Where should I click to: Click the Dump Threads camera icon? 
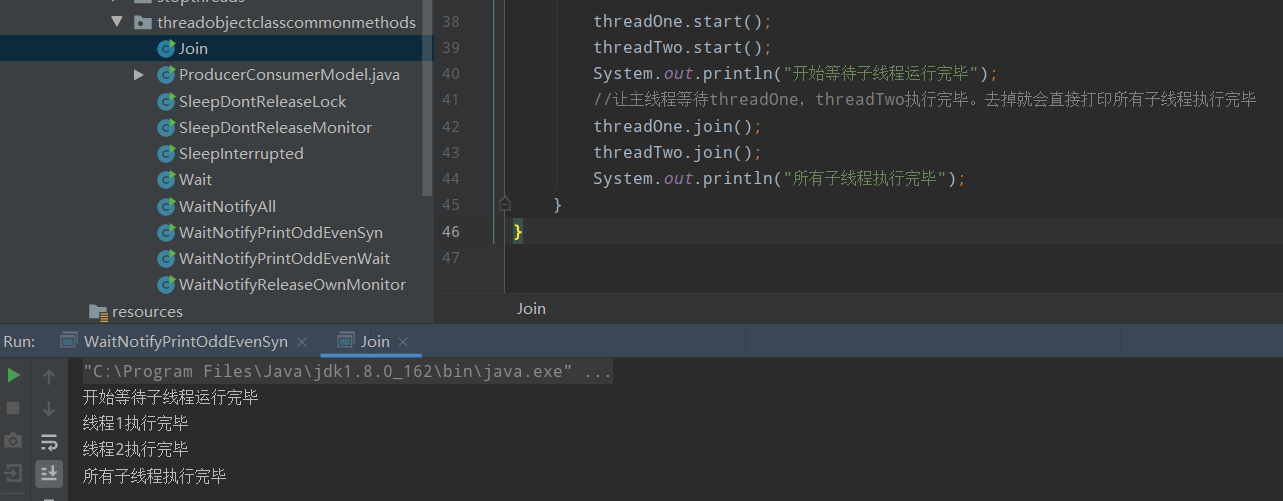coord(13,440)
